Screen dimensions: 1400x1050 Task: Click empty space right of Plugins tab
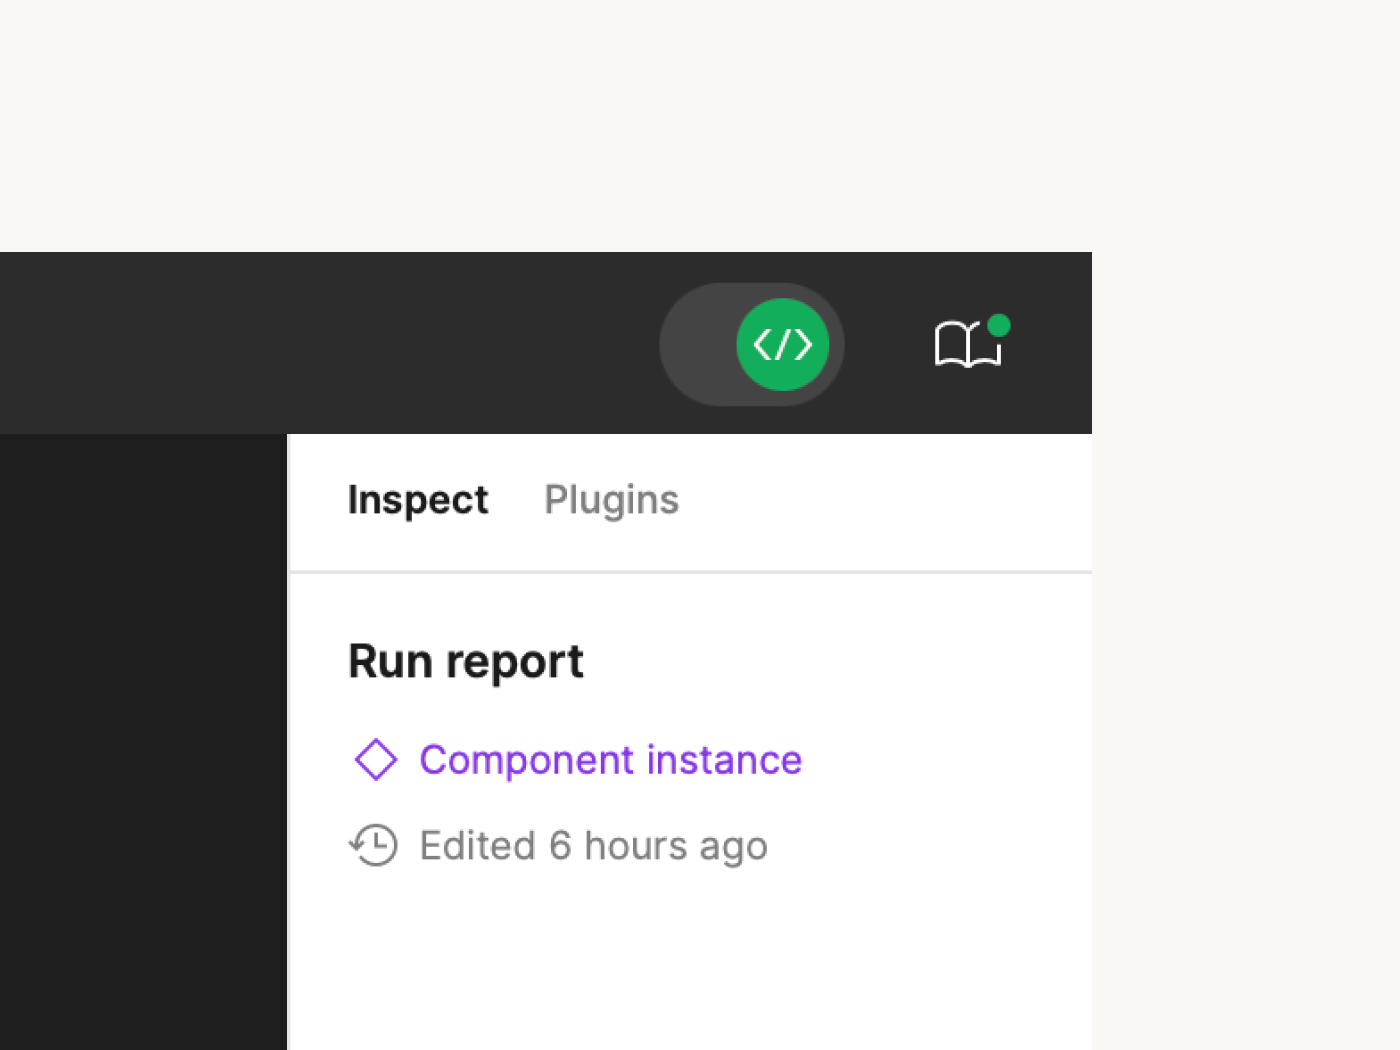[880, 500]
